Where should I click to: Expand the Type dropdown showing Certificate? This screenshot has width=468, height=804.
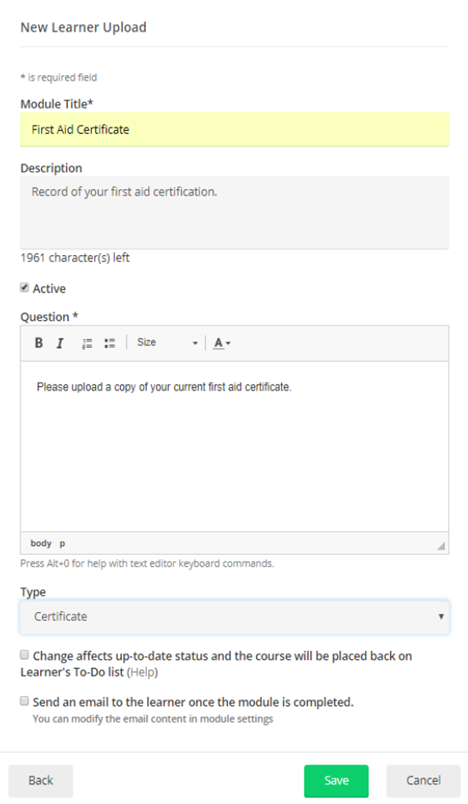[234, 617]
